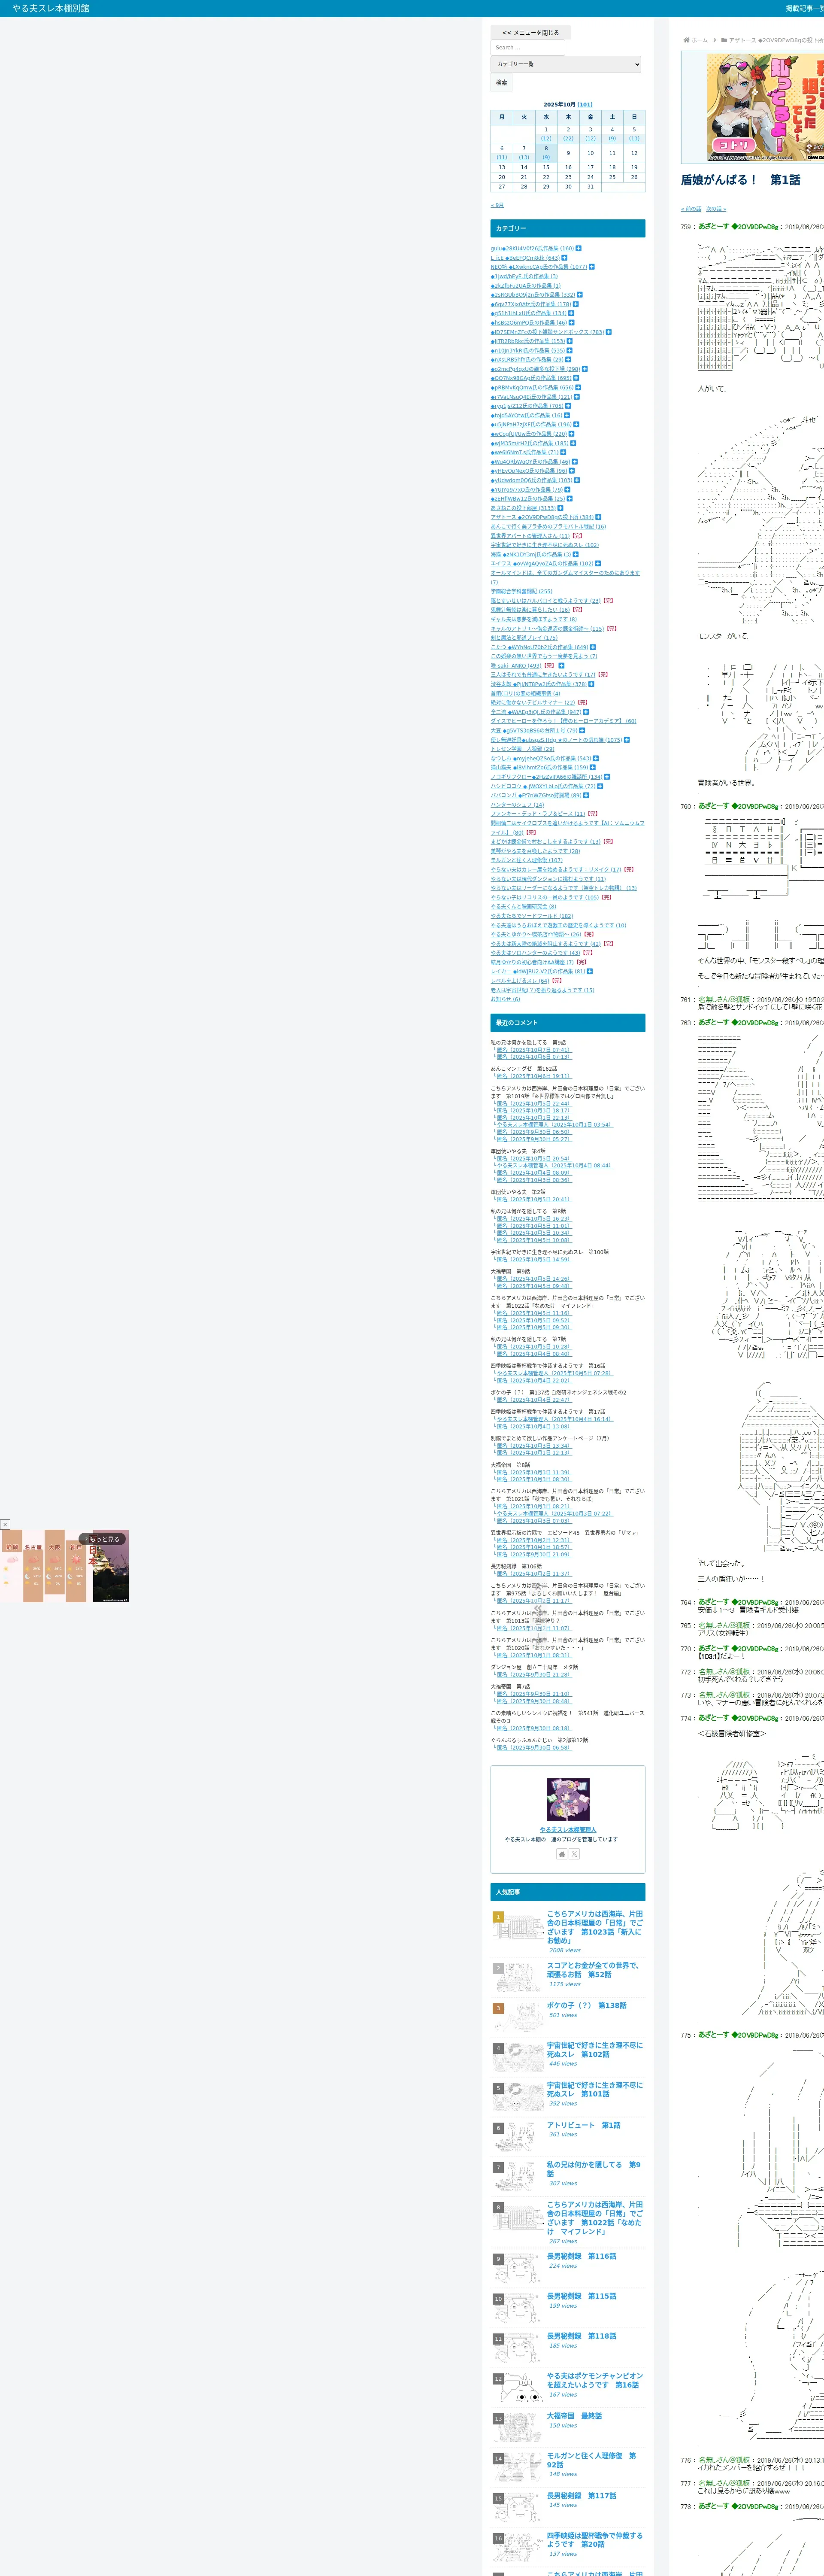Image resolution: width=824 pixels, height=2576 pixels.
Task: Click the メニューを閉じる button
Action: pos(530,32)
